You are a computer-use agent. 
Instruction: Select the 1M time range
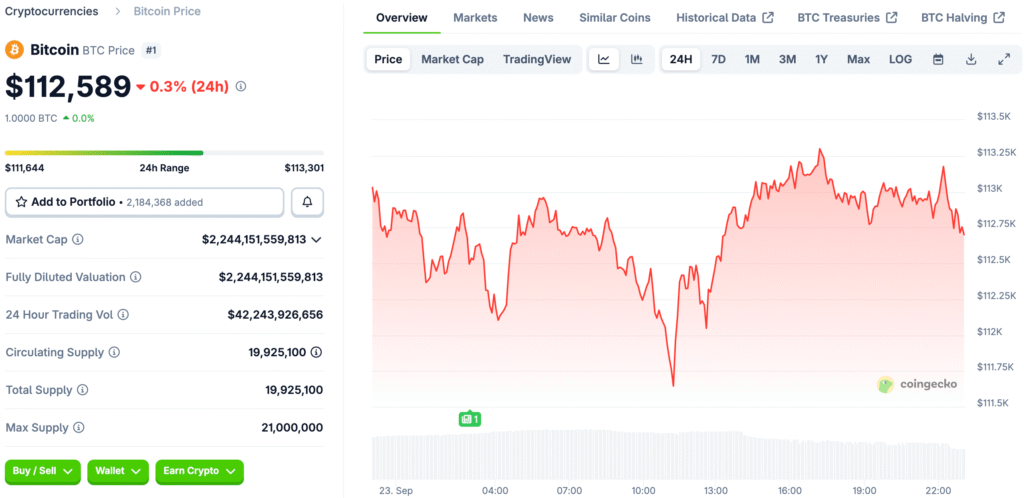coord(752,59)
